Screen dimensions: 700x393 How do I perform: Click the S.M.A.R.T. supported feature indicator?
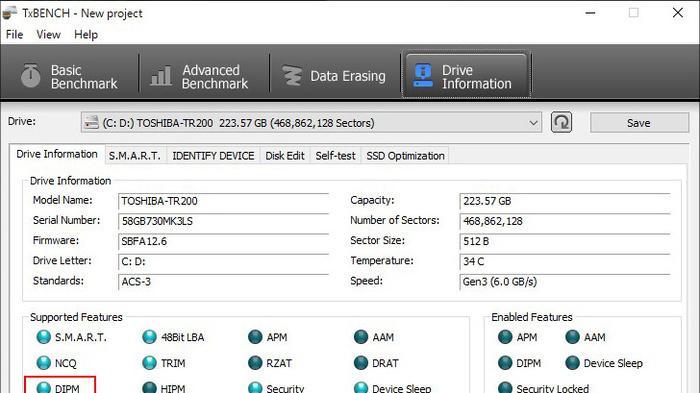coord(44,337)
